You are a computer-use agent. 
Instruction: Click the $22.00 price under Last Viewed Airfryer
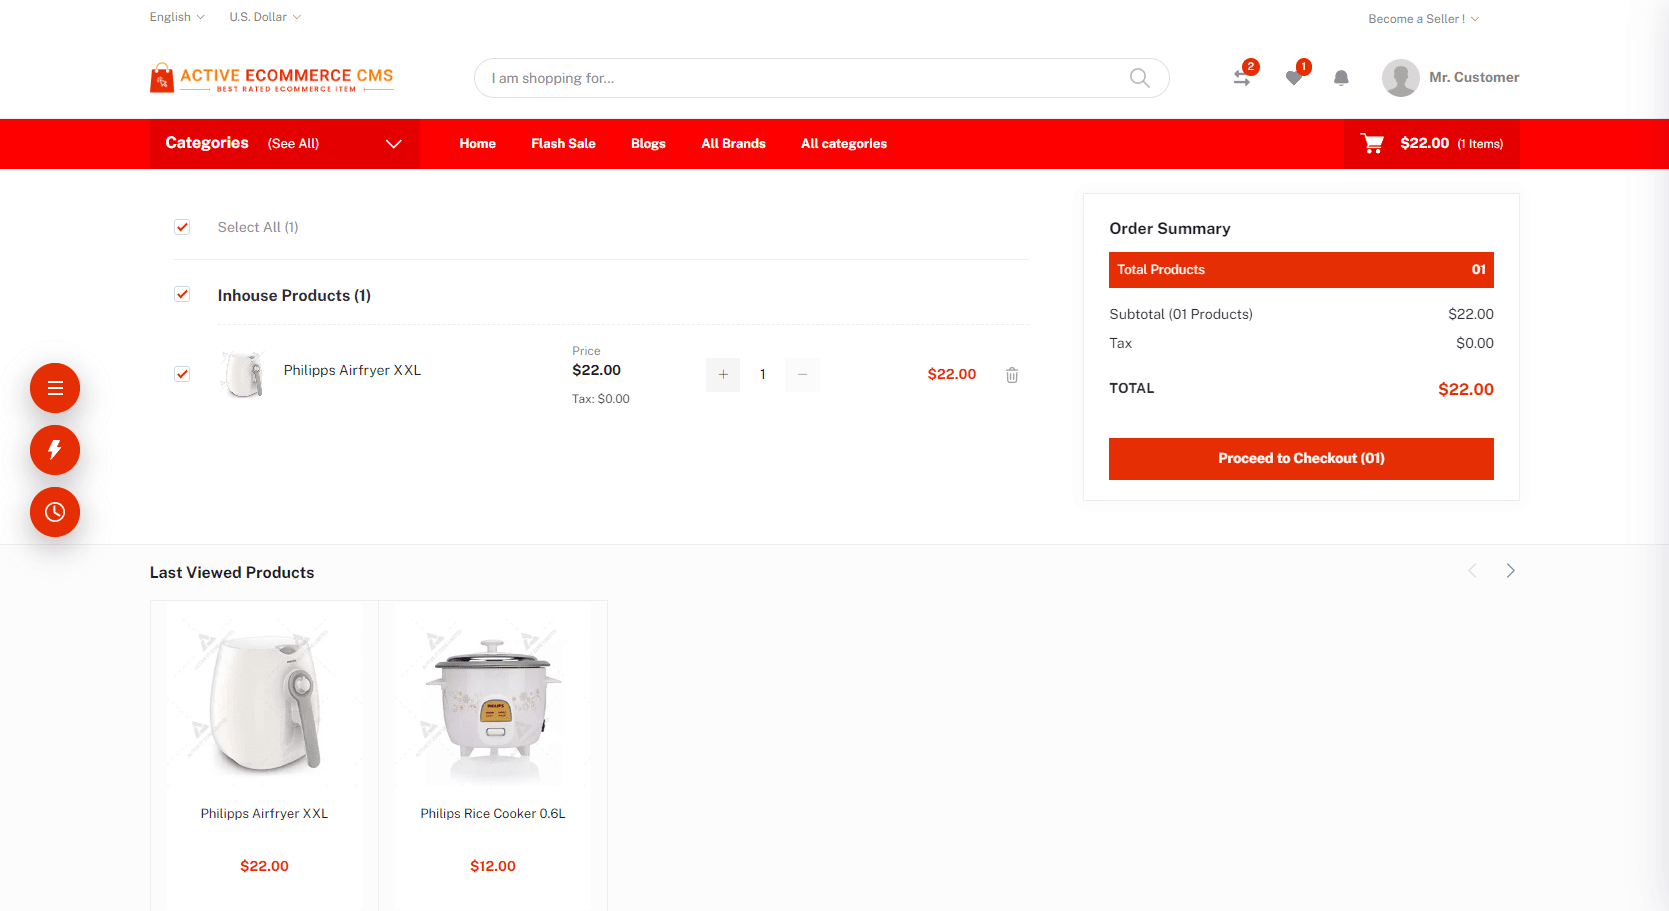[x=264, y=866]
